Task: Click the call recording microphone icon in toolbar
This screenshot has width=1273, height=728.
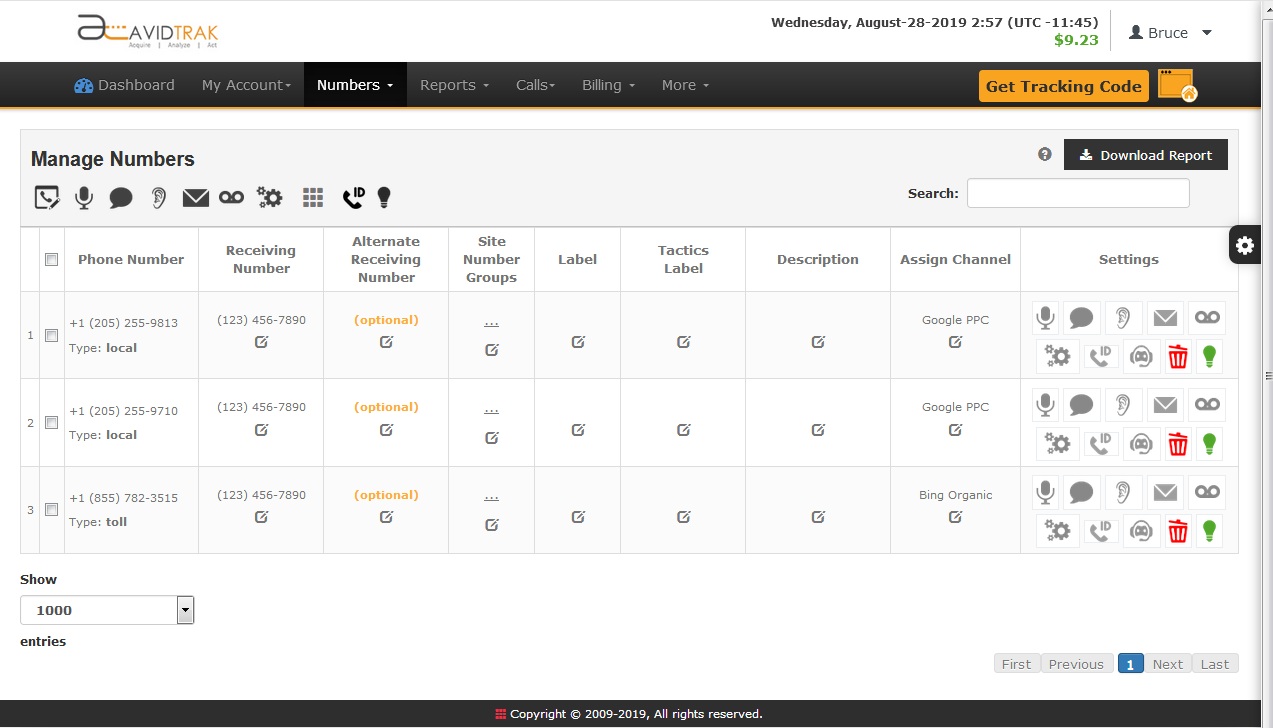Action: (x=84, y=197)
